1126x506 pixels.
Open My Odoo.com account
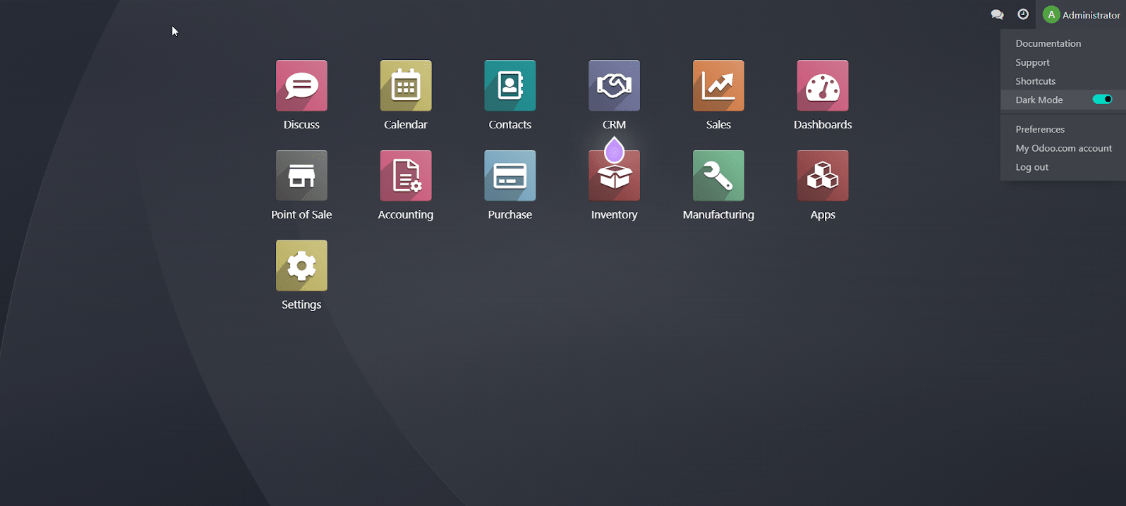pos(1063,148)
